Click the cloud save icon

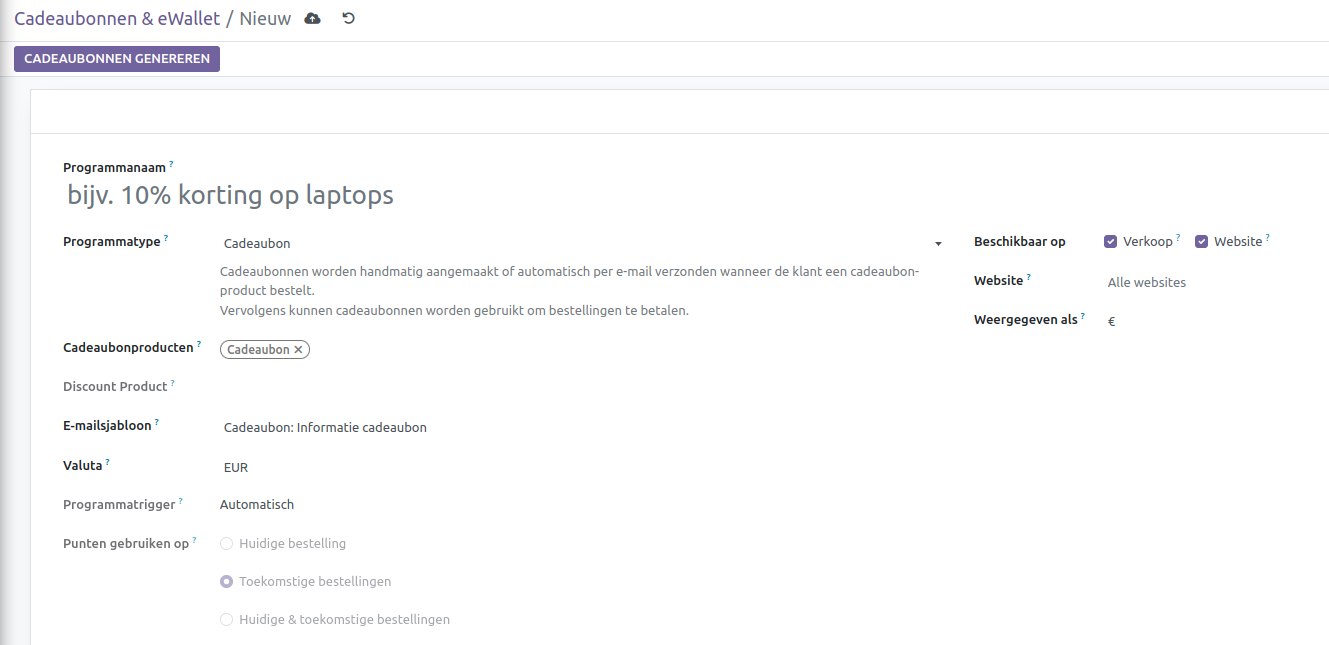[313, 18]
